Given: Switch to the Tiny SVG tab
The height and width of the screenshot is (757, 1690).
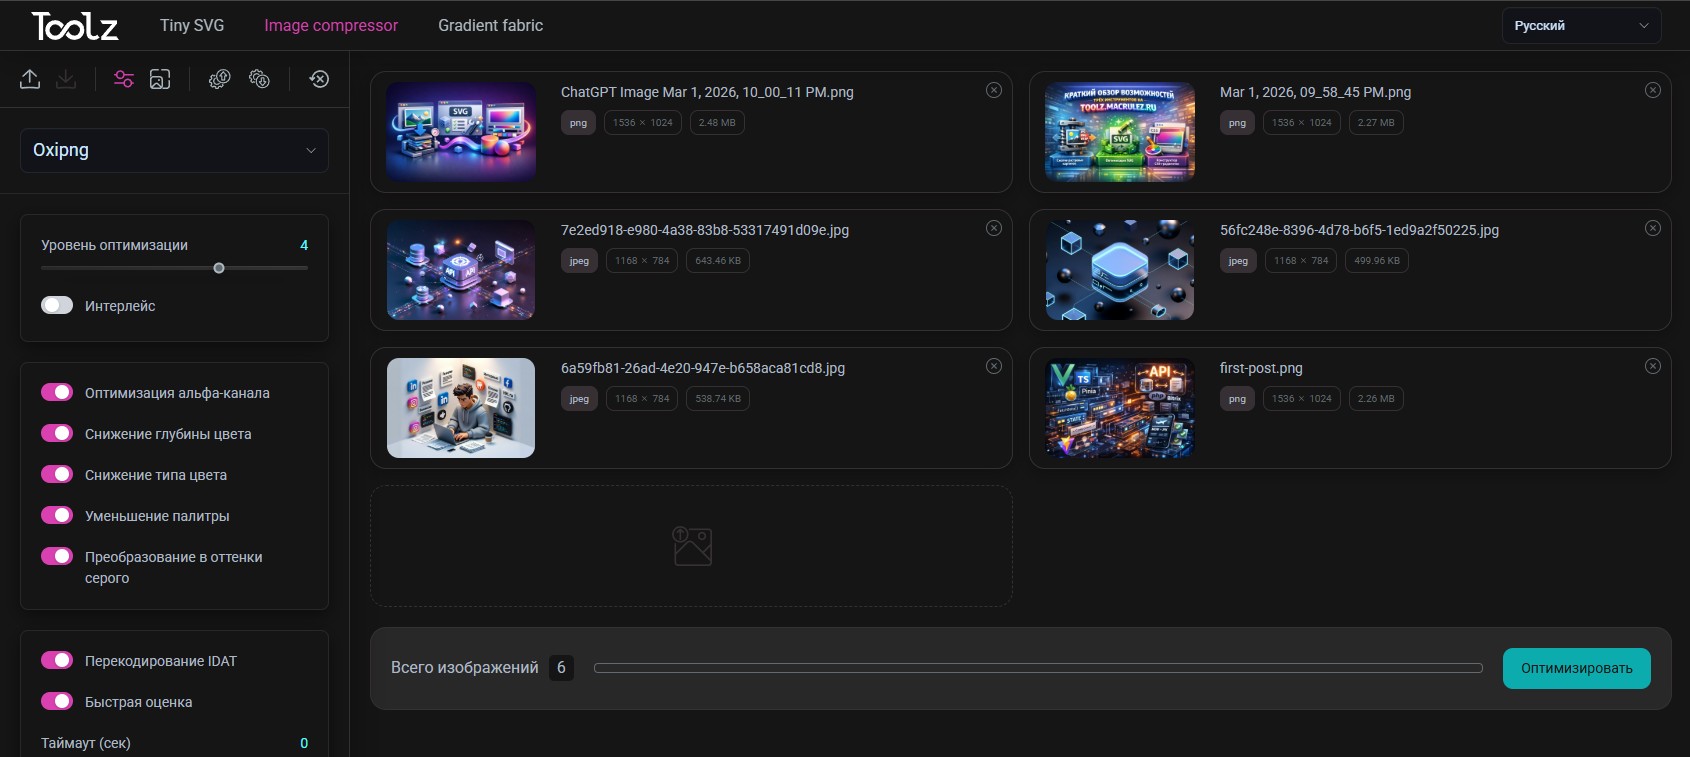Looking at the screenshot, I should click(x=192, y=25).
